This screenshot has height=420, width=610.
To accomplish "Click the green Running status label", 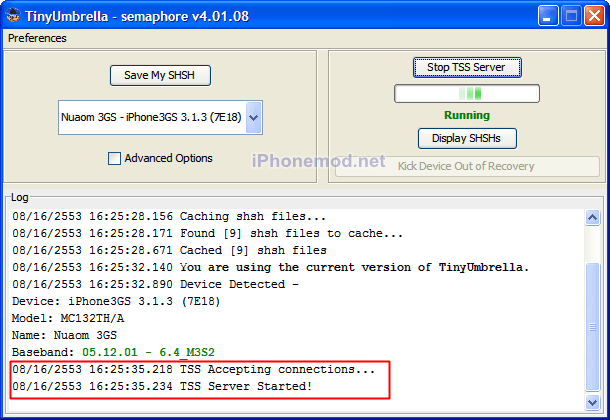I will (x=467, y=115).
